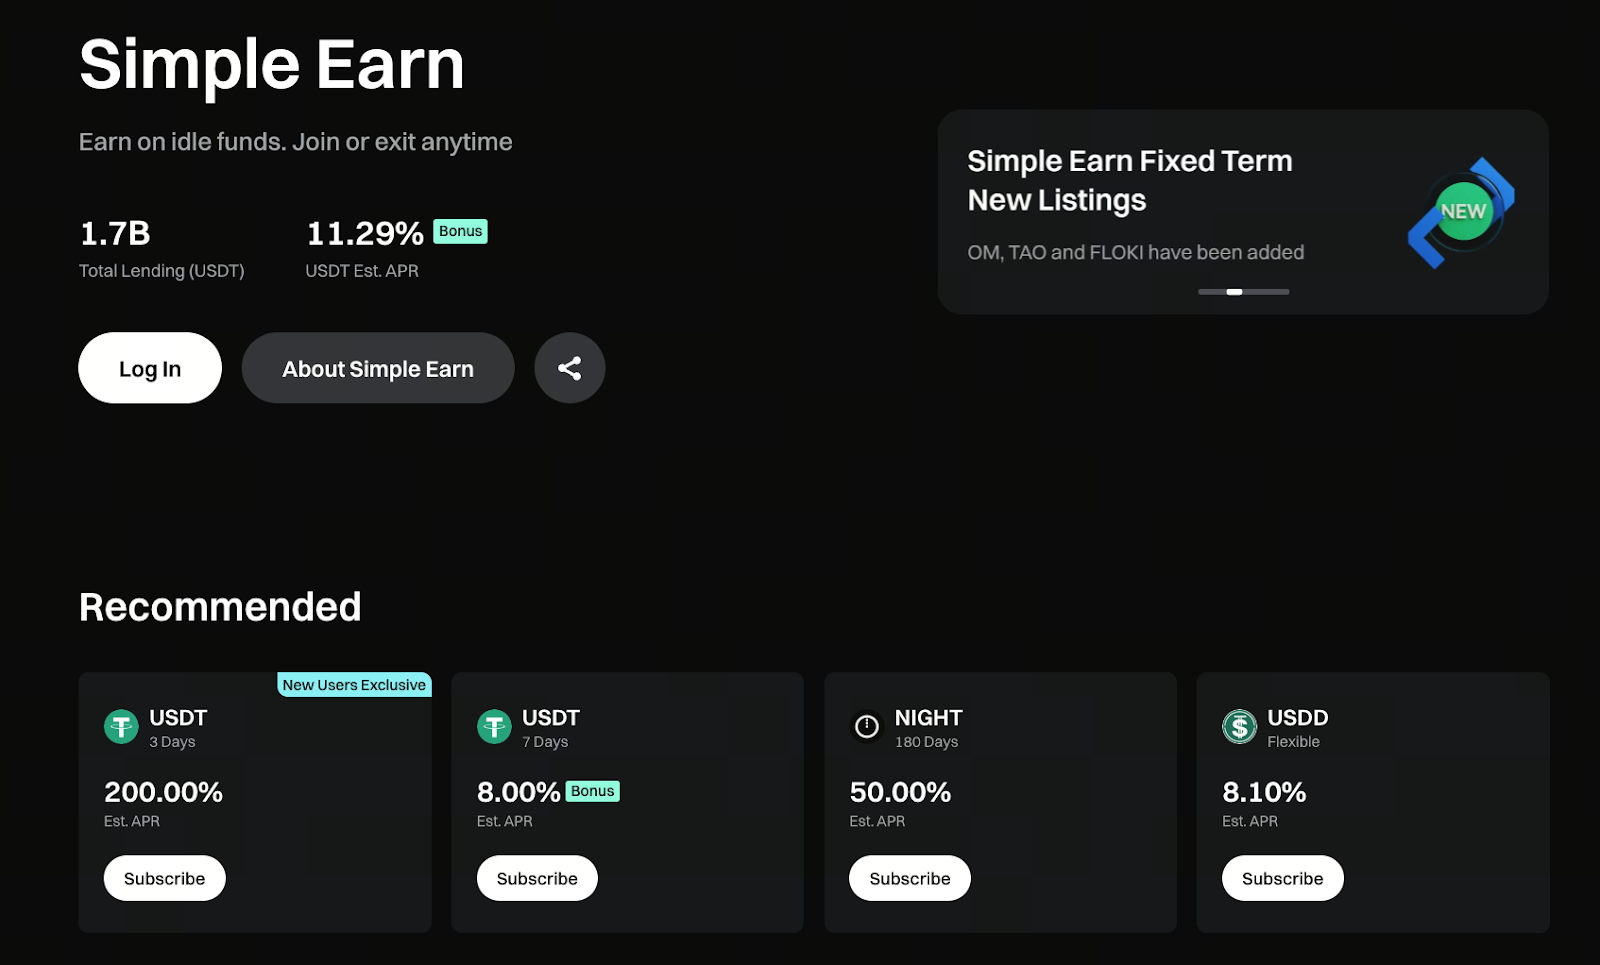Viewport: 1600px width, 965px height.
Task: Subscribe to the 7-day USDT product
Action: tap(537, 878)
